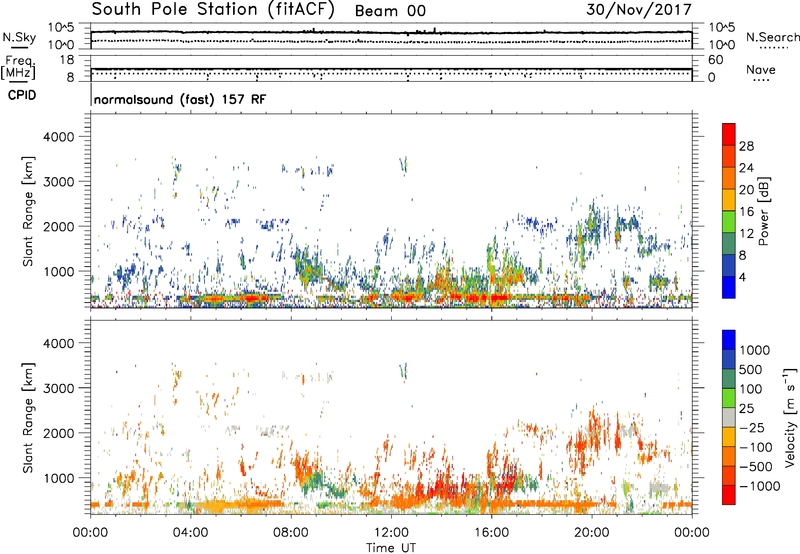The image size is (800, 554).
Task: Click the '18' tick on the frequency axis
Action: coord(67,60)
